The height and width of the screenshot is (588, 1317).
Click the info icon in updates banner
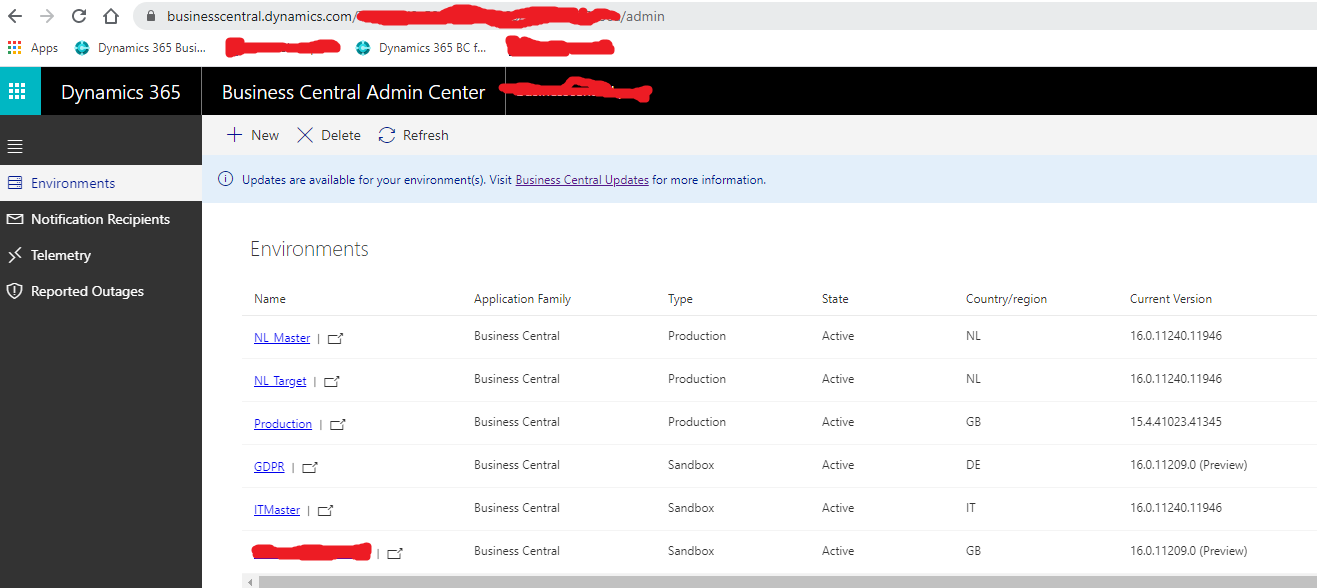click(x=225, y=180)
